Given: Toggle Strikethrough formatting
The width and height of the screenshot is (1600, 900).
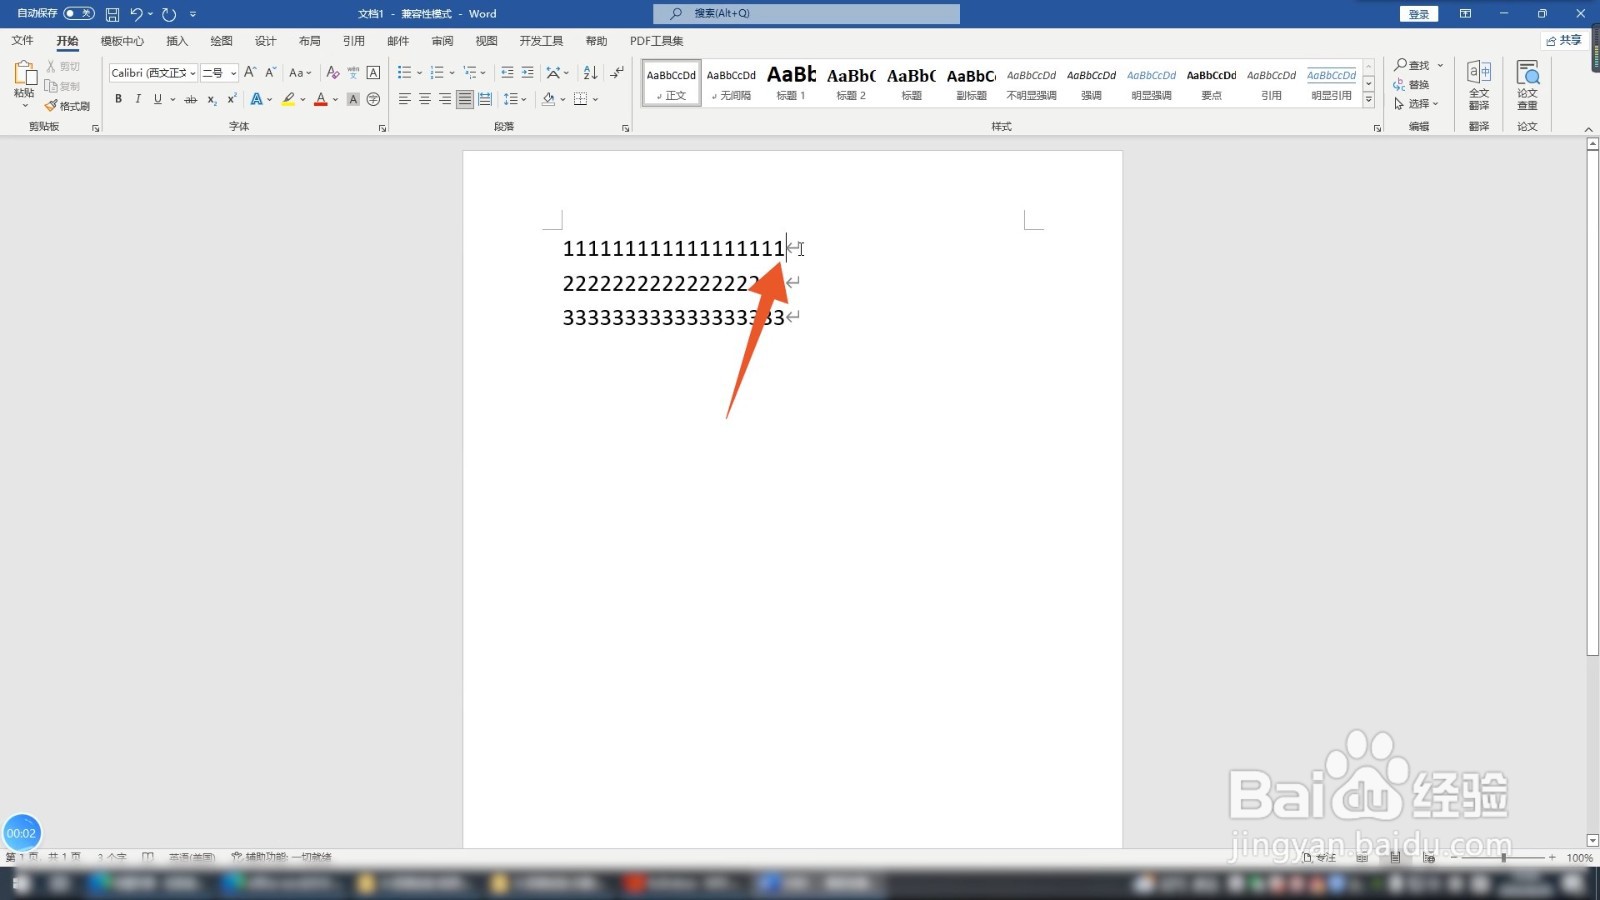Looking at the screenshot, I should coord(190,99).
